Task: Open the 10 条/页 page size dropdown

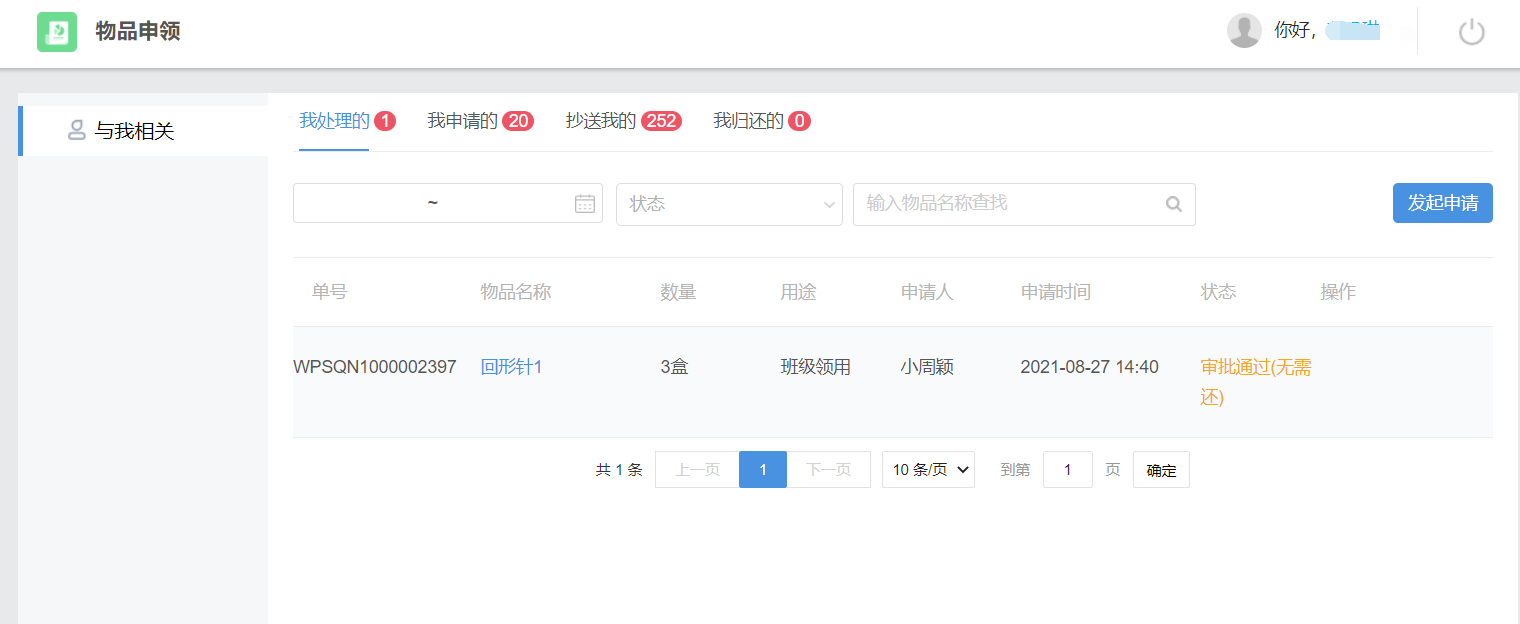Action: point(928,470)
